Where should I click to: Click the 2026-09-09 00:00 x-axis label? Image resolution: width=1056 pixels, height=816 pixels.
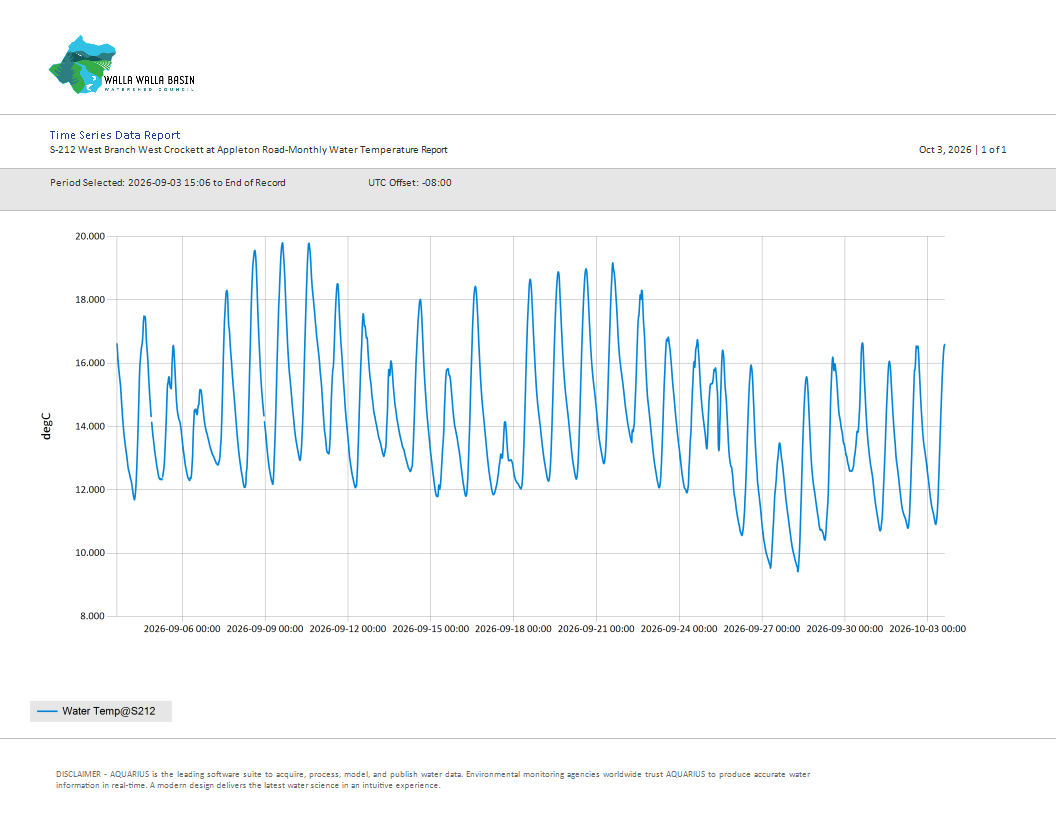tap(265, 629)
